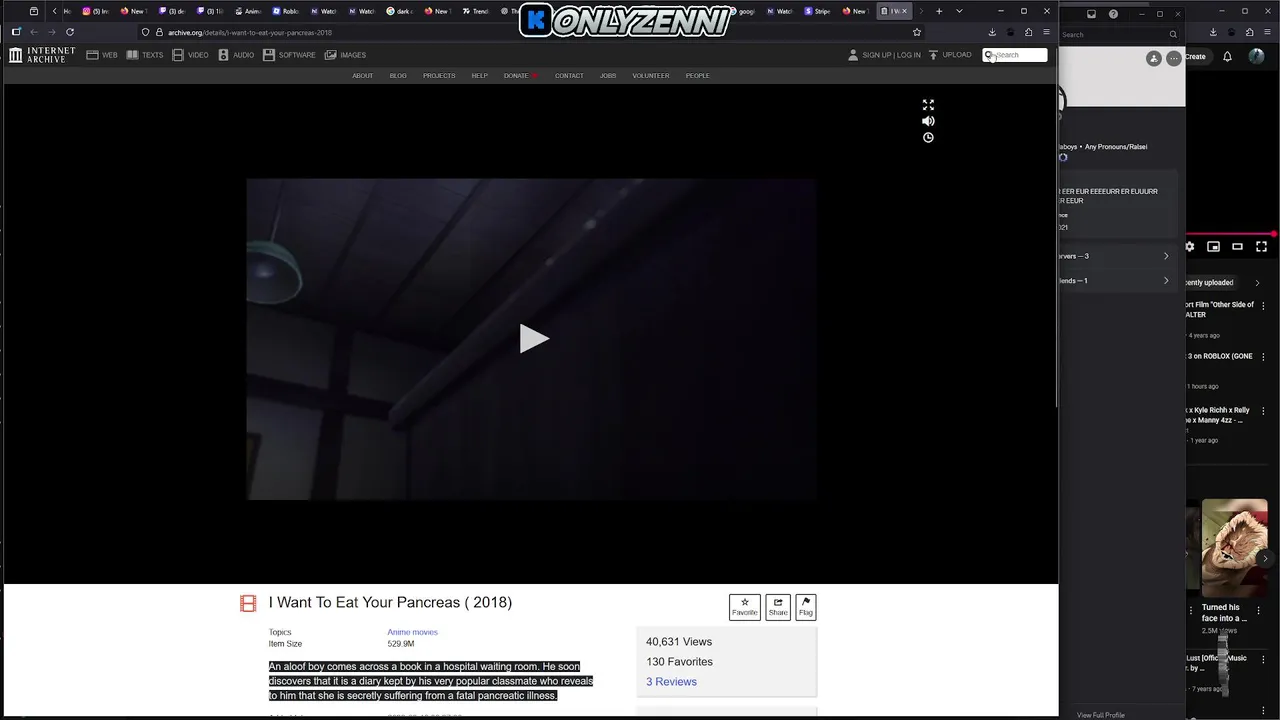
Task: Switch to the Instagram tab
Action: [95, 11]
